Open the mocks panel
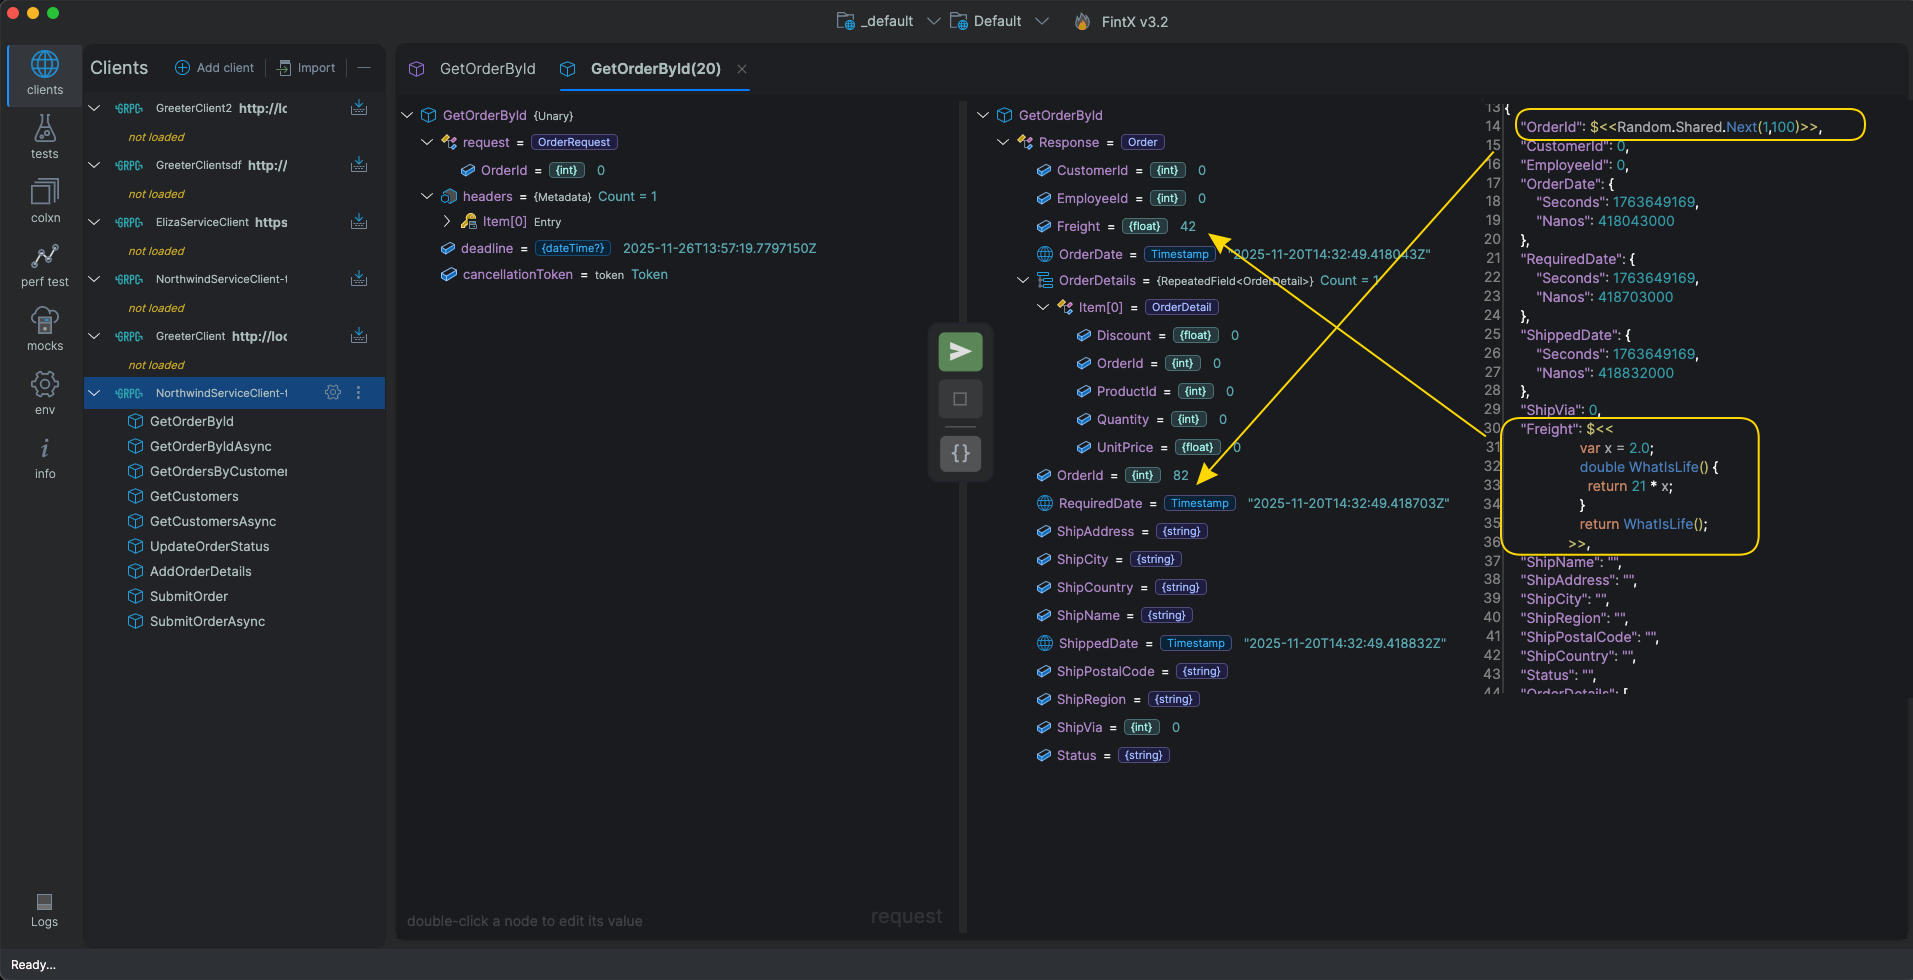This screenshot has width=1913, height=980. (45, 329)
